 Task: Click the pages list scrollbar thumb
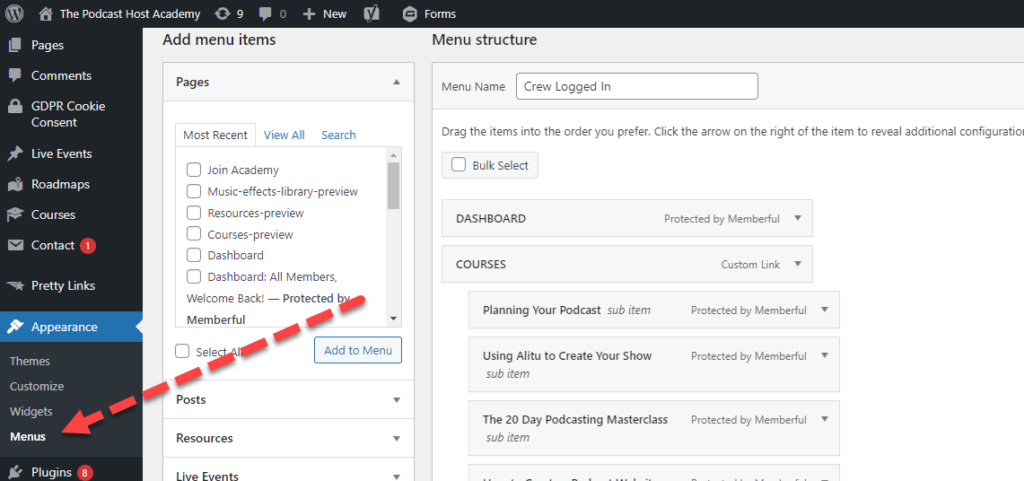coord(393,184)
